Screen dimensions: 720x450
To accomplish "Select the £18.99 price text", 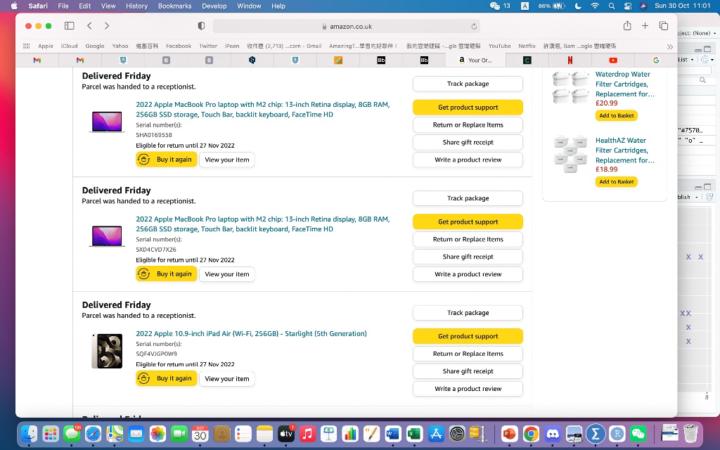I will 606,169.
